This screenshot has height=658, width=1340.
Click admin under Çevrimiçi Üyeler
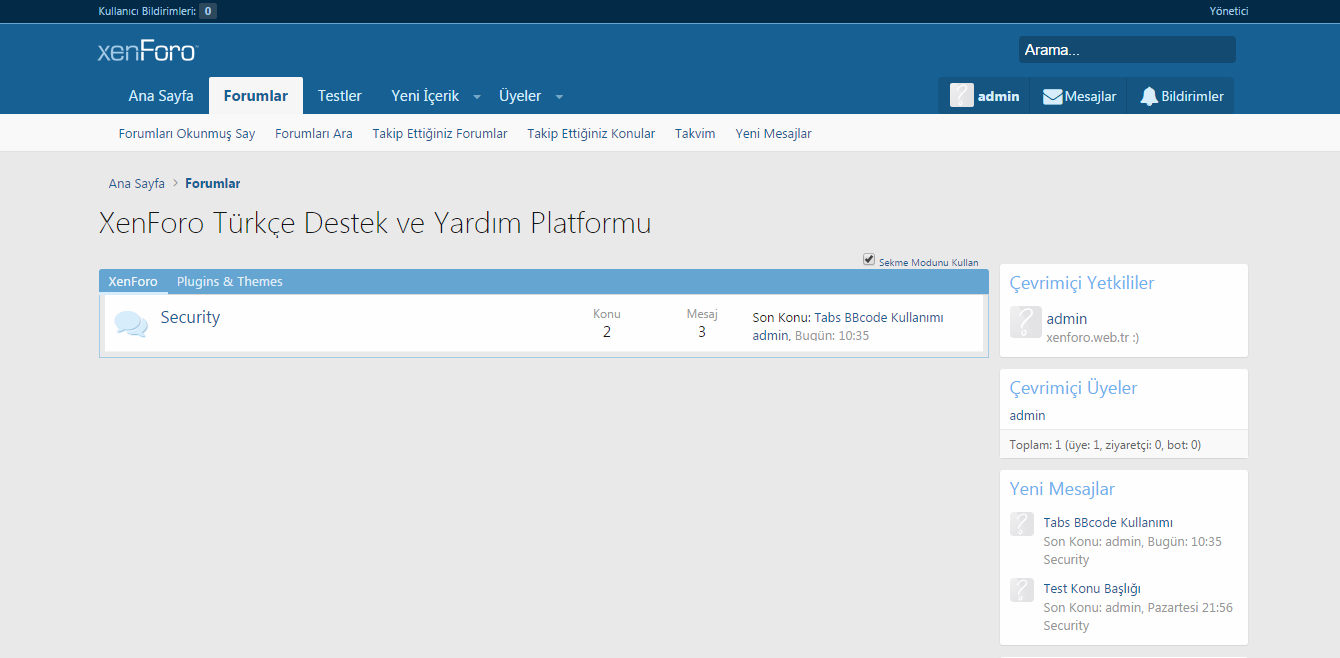click(x=1027, y=415)
